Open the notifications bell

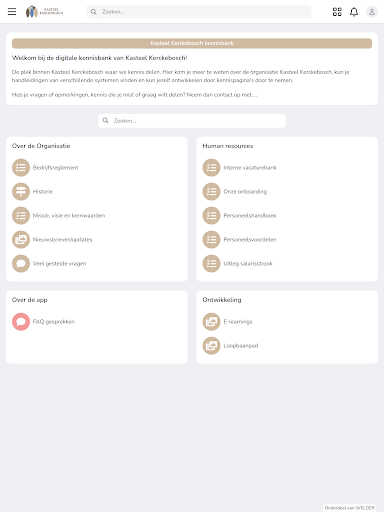click(x=354, y=12)
